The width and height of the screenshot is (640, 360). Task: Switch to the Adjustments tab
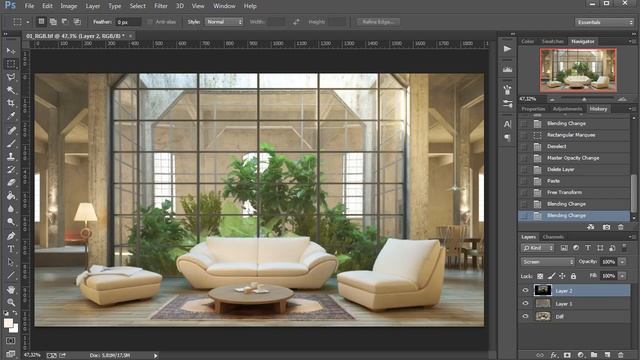pos(567,109)
